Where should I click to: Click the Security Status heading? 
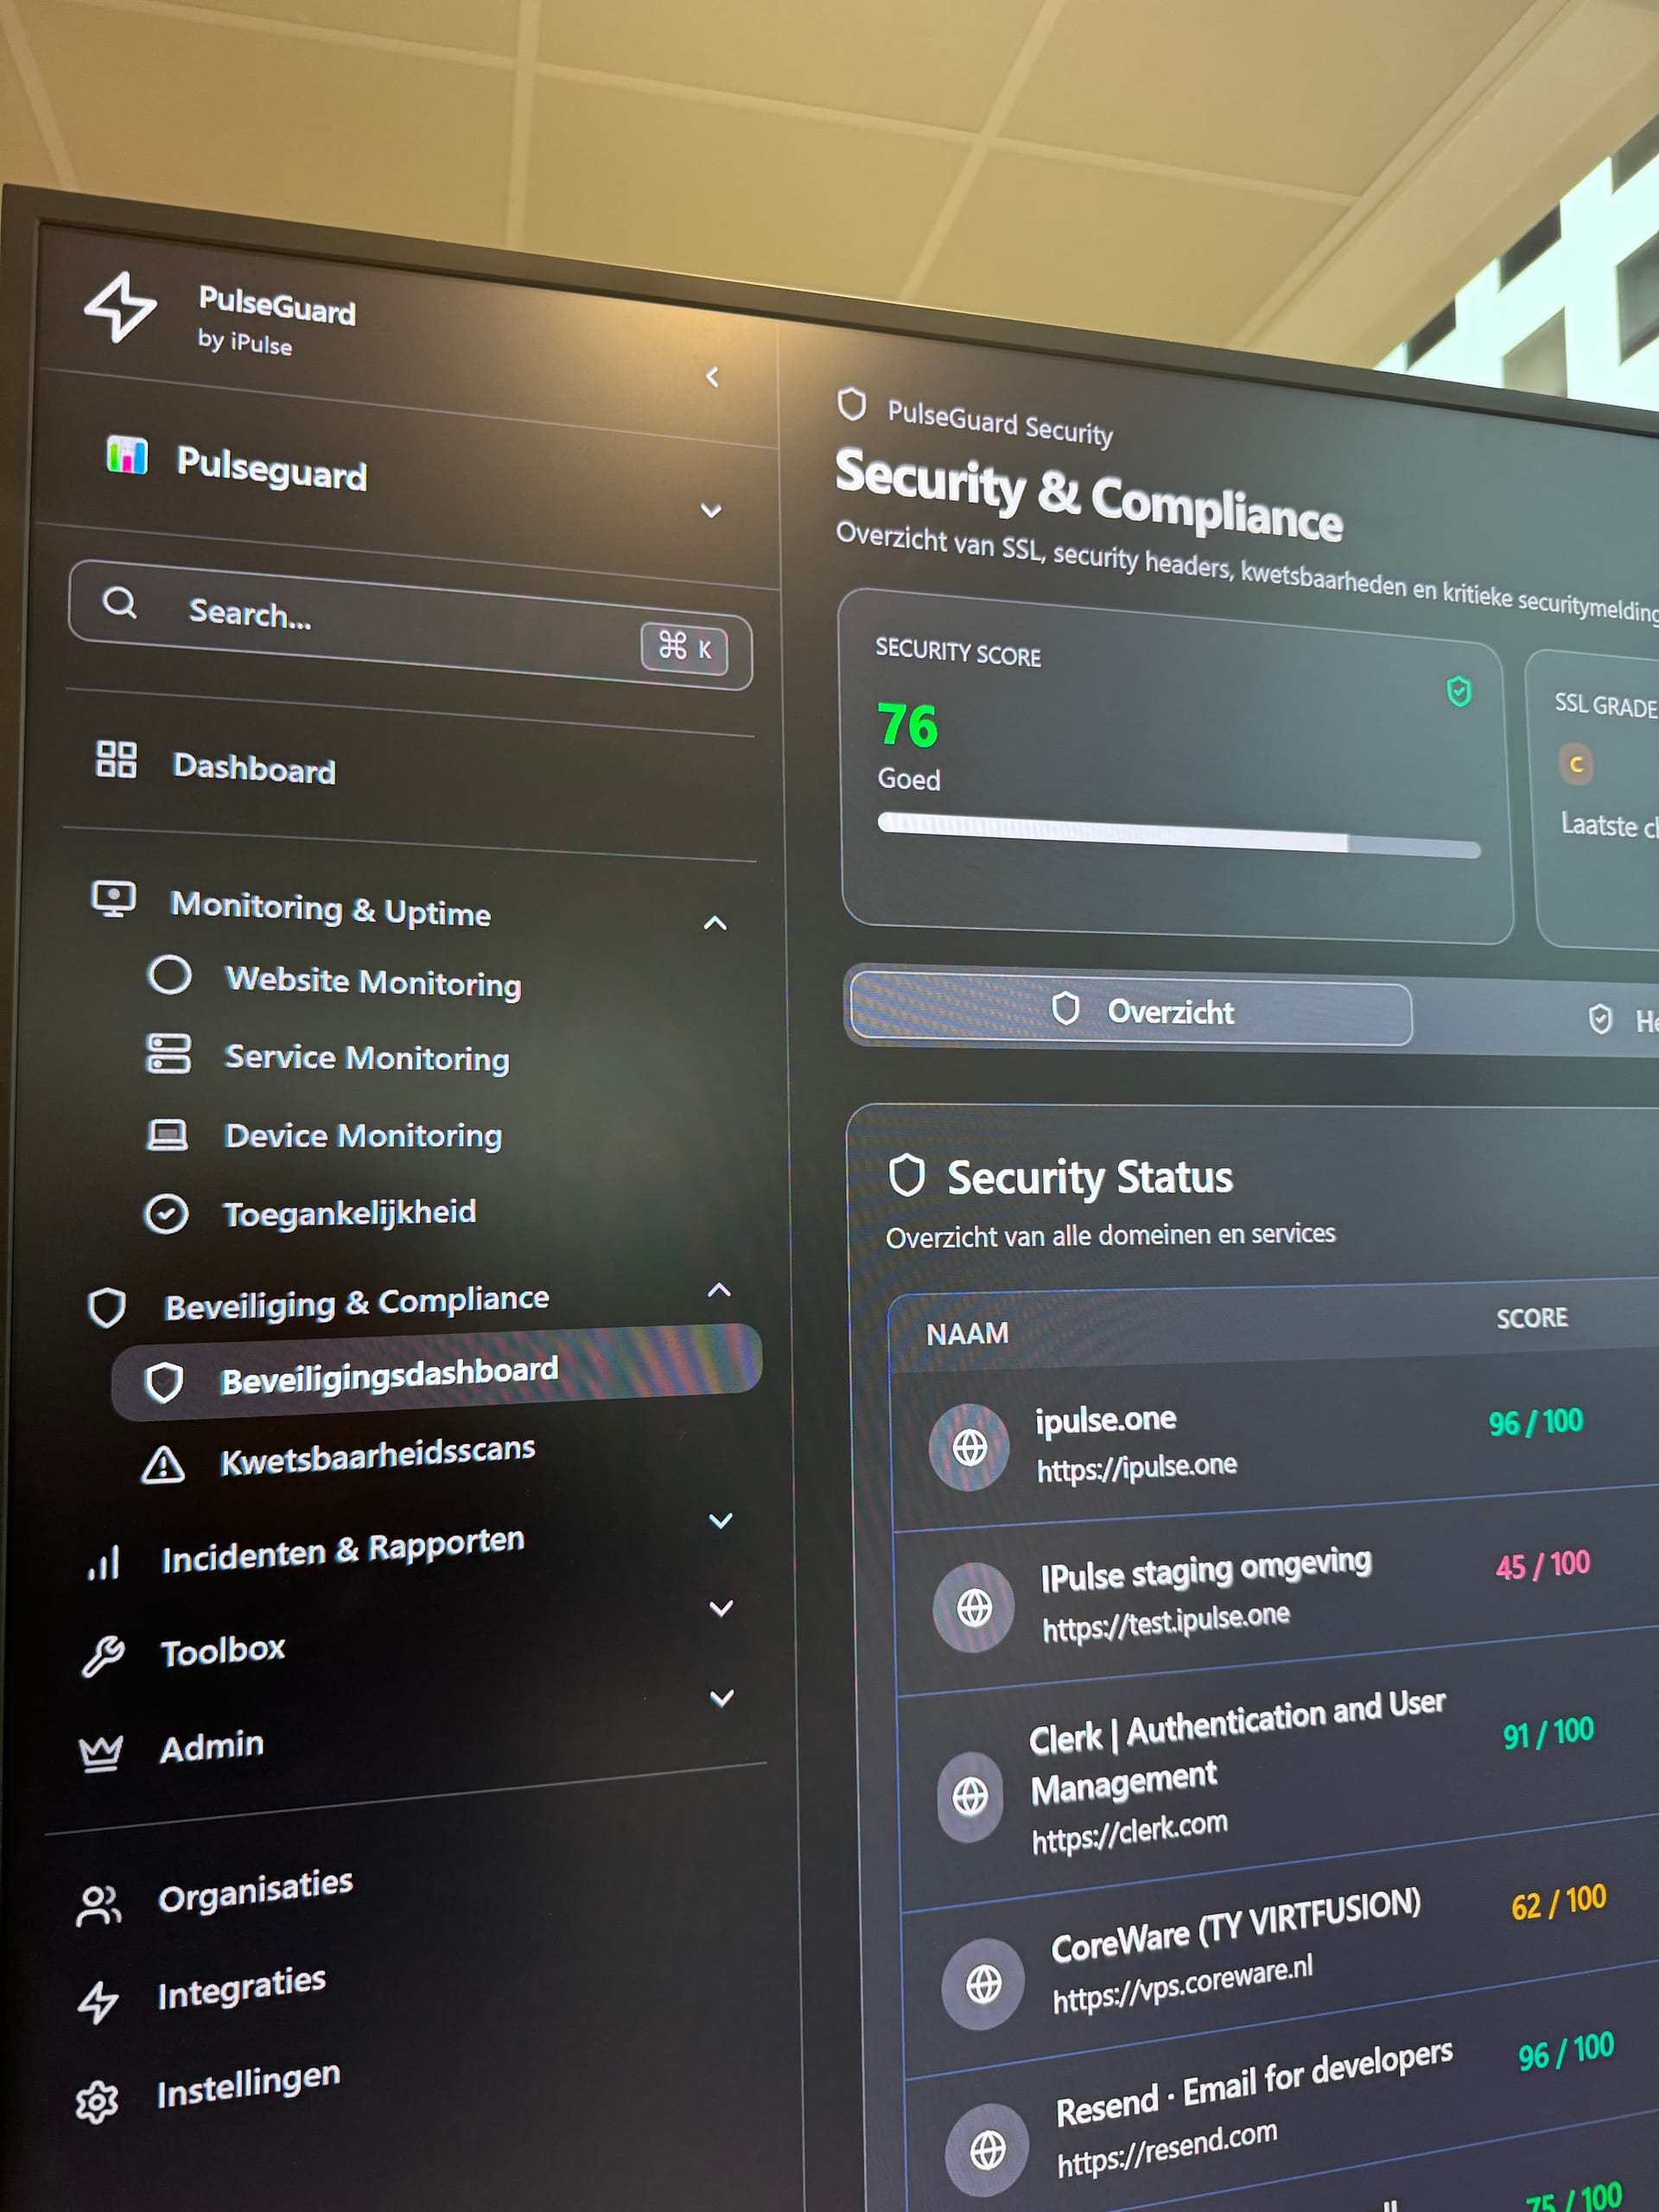pos(1090,1177)
